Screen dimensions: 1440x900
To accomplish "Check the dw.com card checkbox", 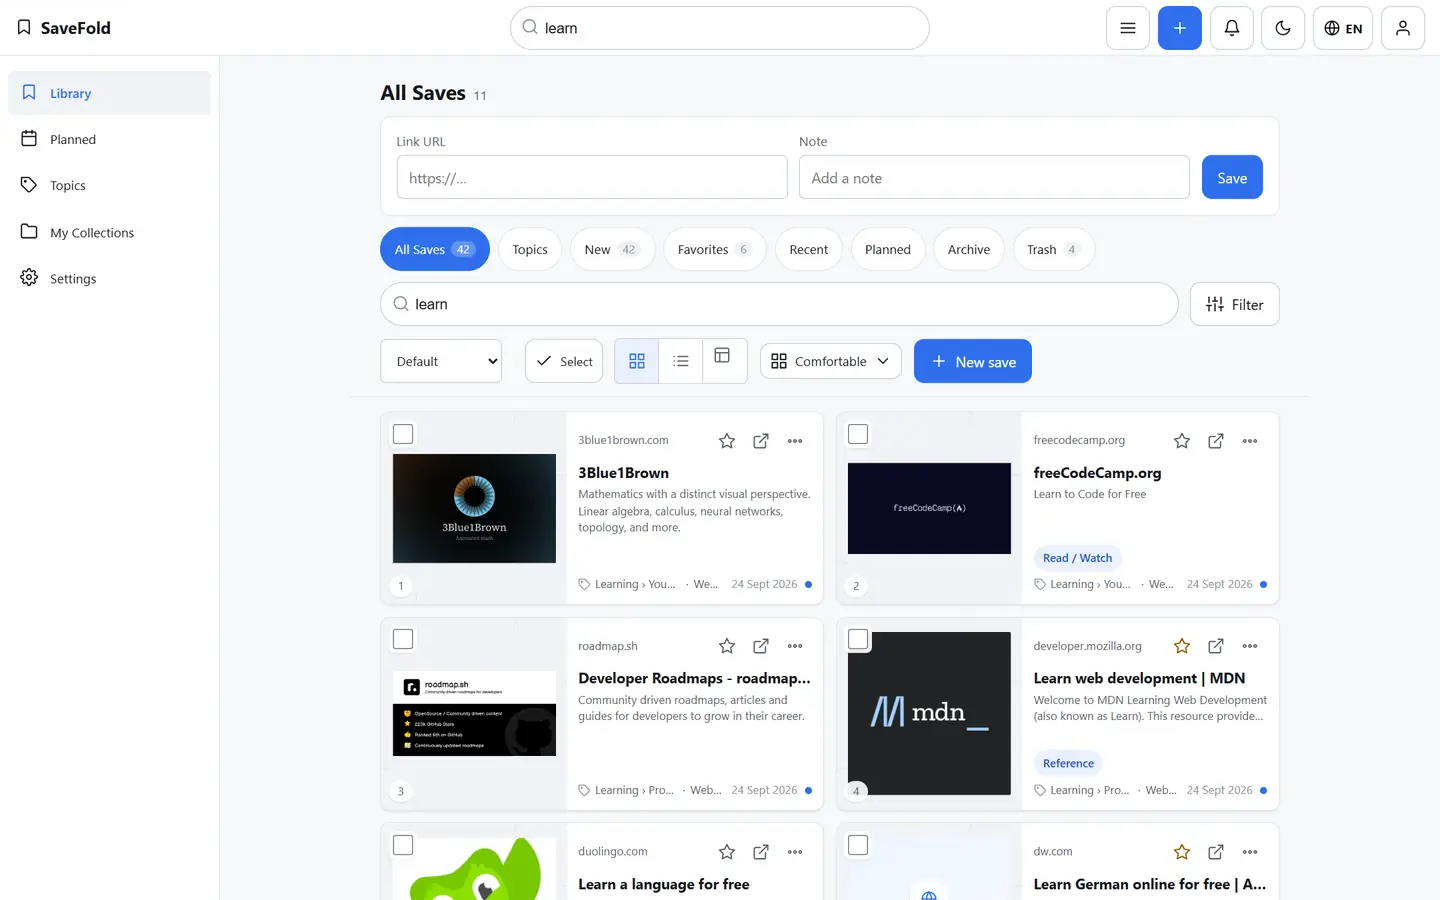I will click(858, 845).
